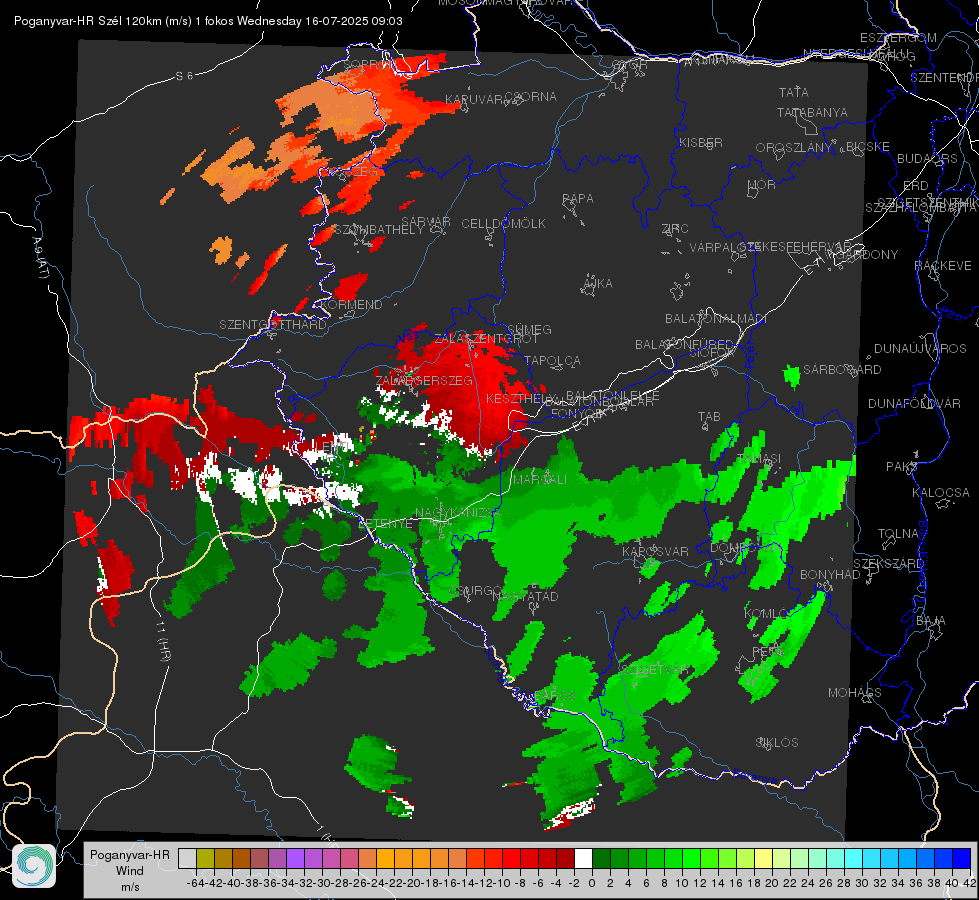This screenshot has width=979, height=900.
Task: Click the MARCALI city label
Action: pyautogui.click(x=540, y=480)
